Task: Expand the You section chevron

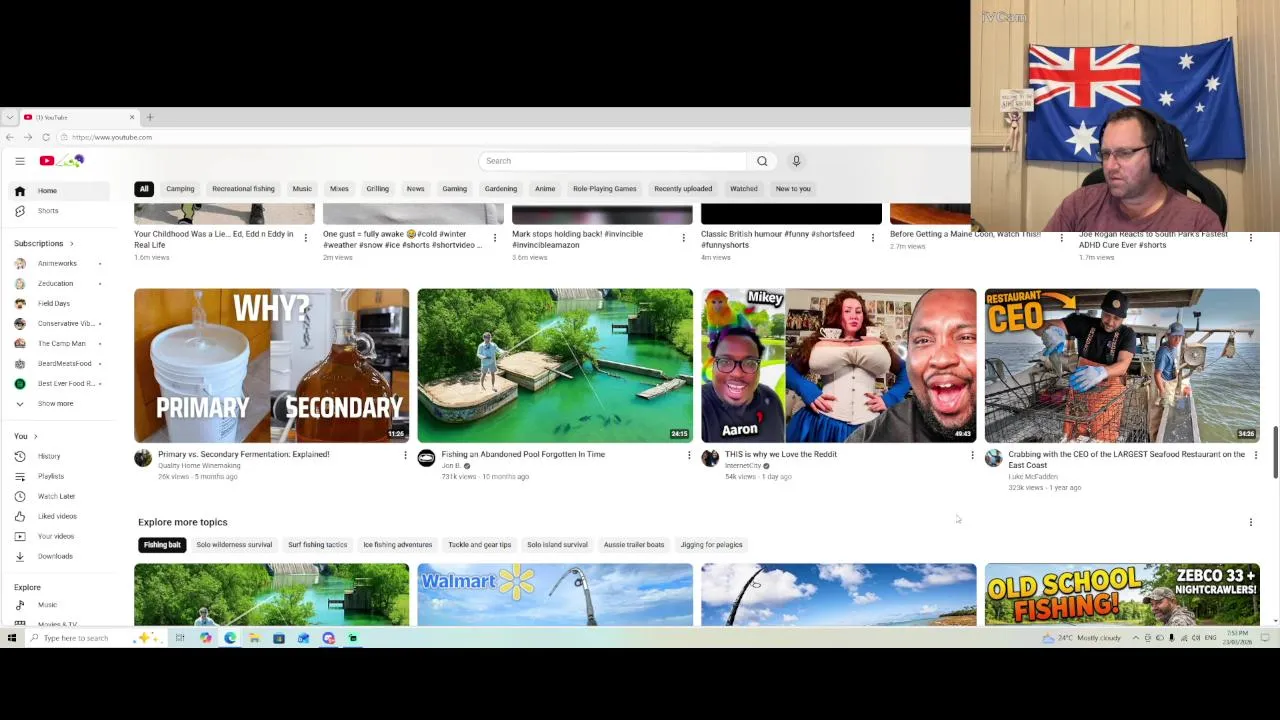Action: [35, 436]
